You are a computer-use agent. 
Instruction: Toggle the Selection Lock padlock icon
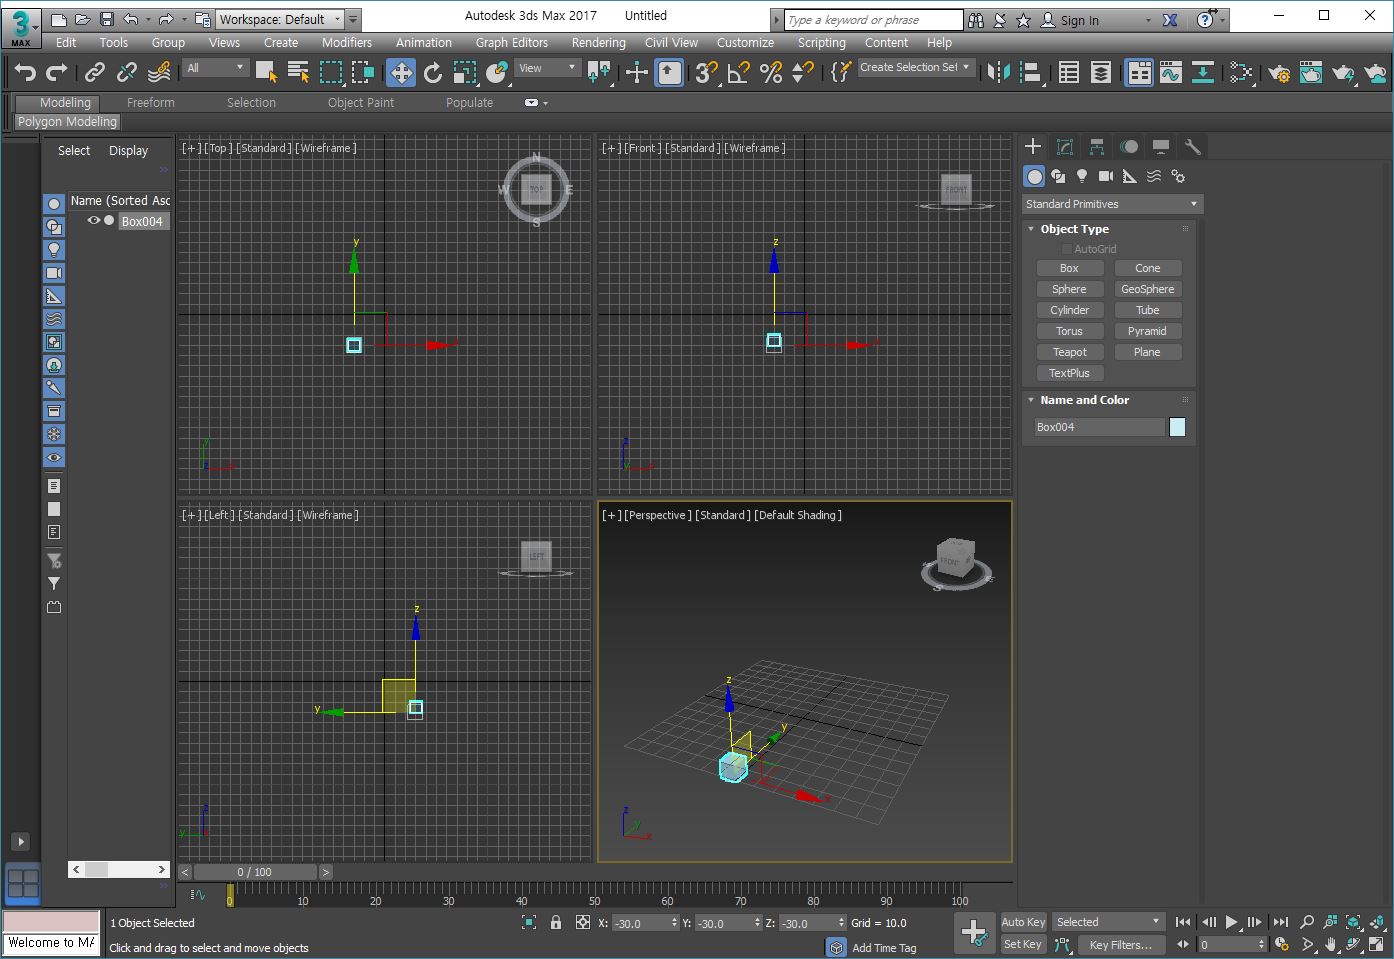pos(556,922)
